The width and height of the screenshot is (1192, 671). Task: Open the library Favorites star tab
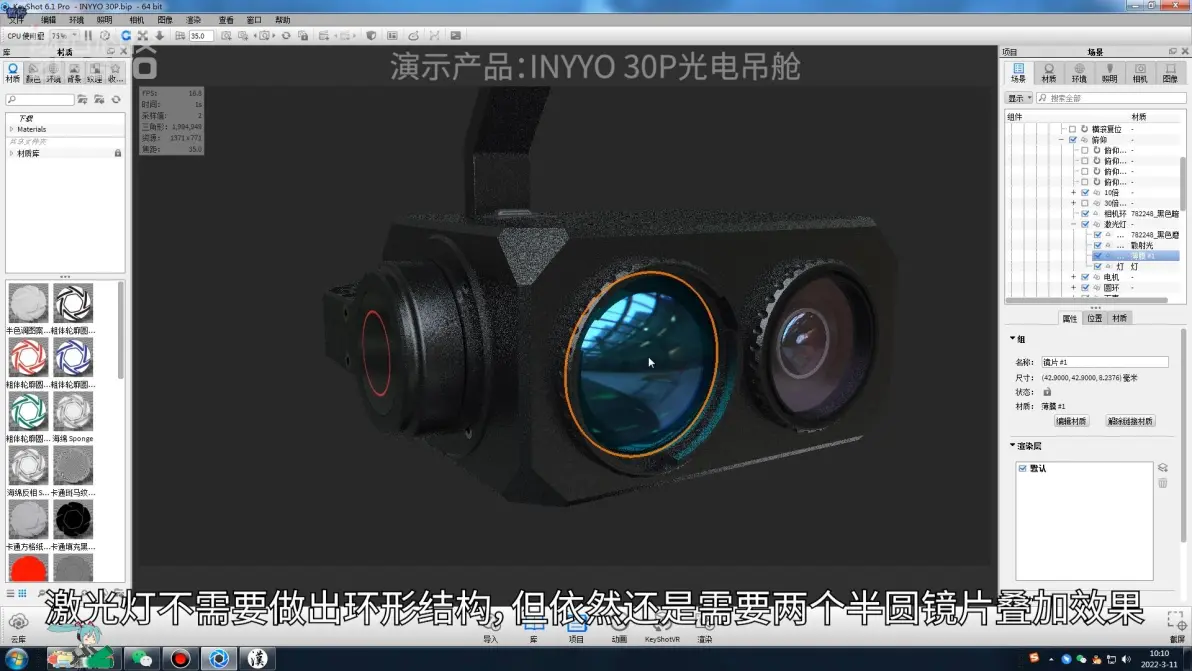pos(115,73)
